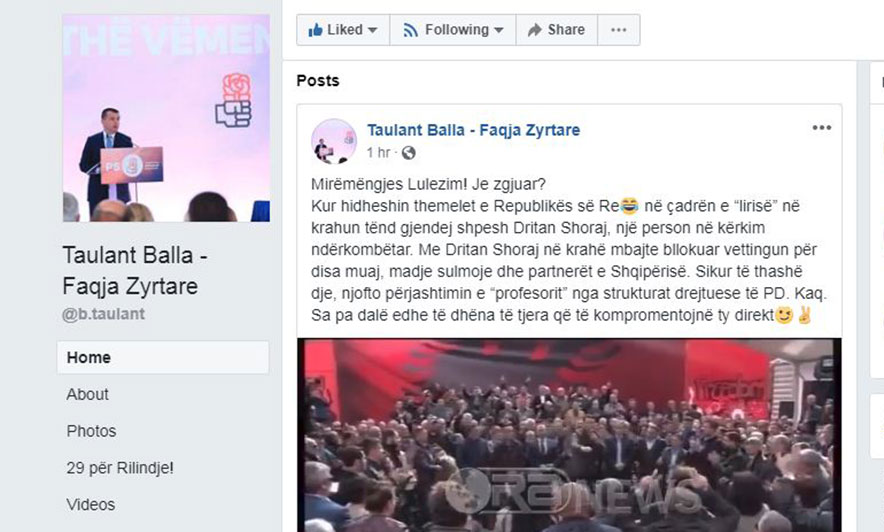Click the Taulant Balla - Faqja Zyrtare post link
Screen dimensions: 884x532
474,130
